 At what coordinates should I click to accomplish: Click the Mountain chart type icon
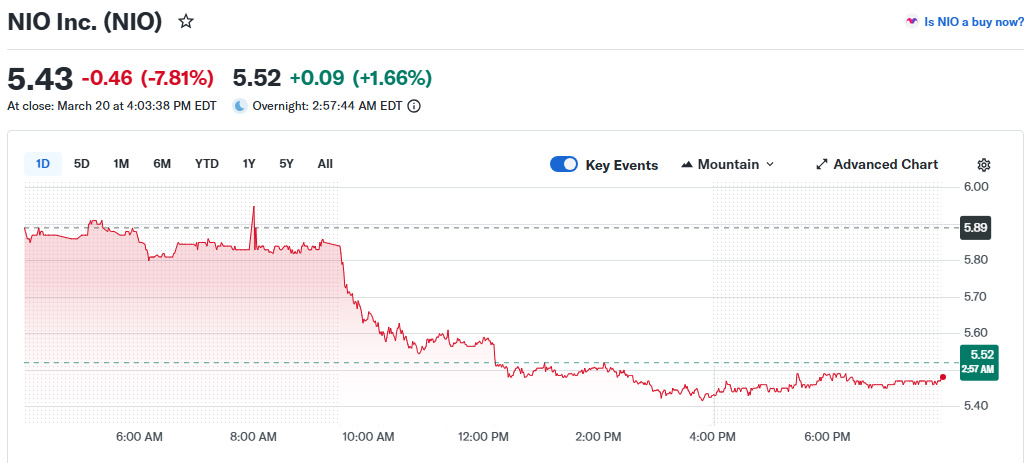687,164
